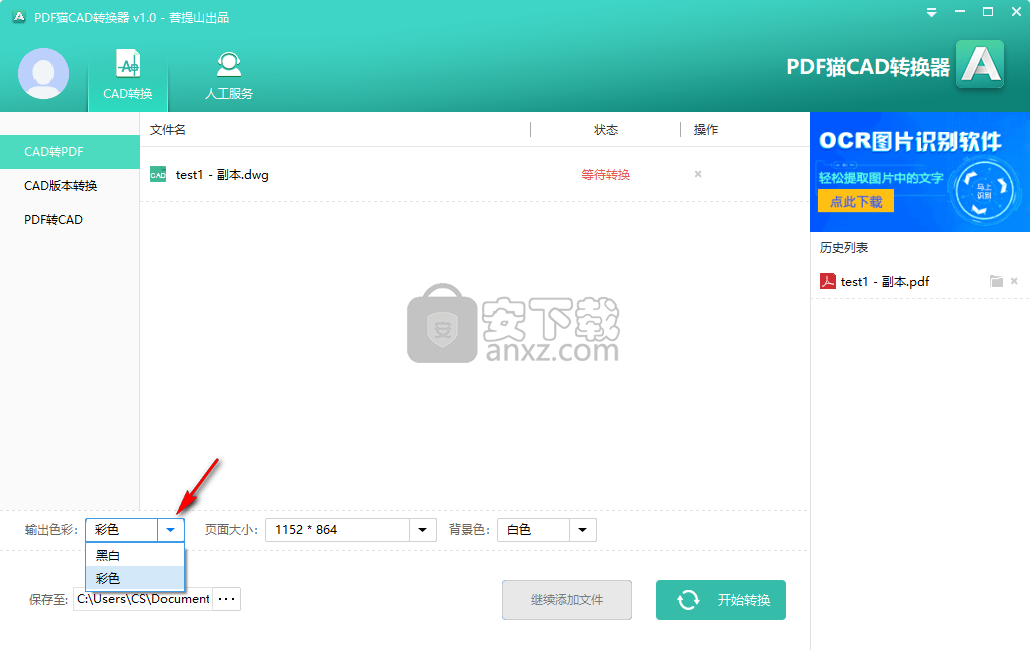
Task: Open the CAD转换 tab
Action: point(128,75)
